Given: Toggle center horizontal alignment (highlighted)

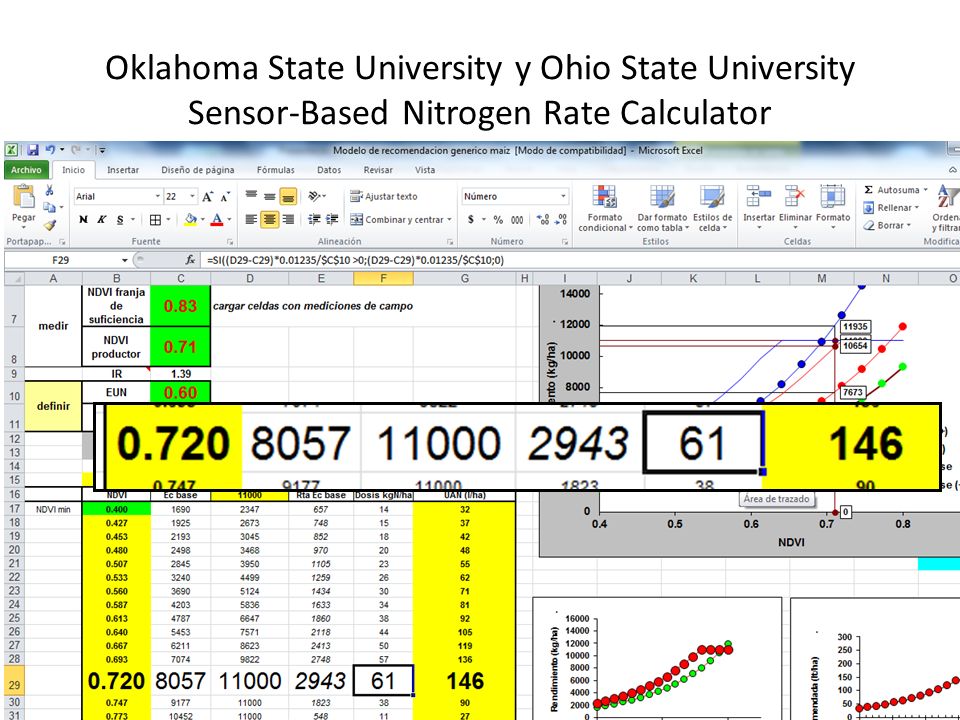Looking at the screenshot, I should coord(269,219).
